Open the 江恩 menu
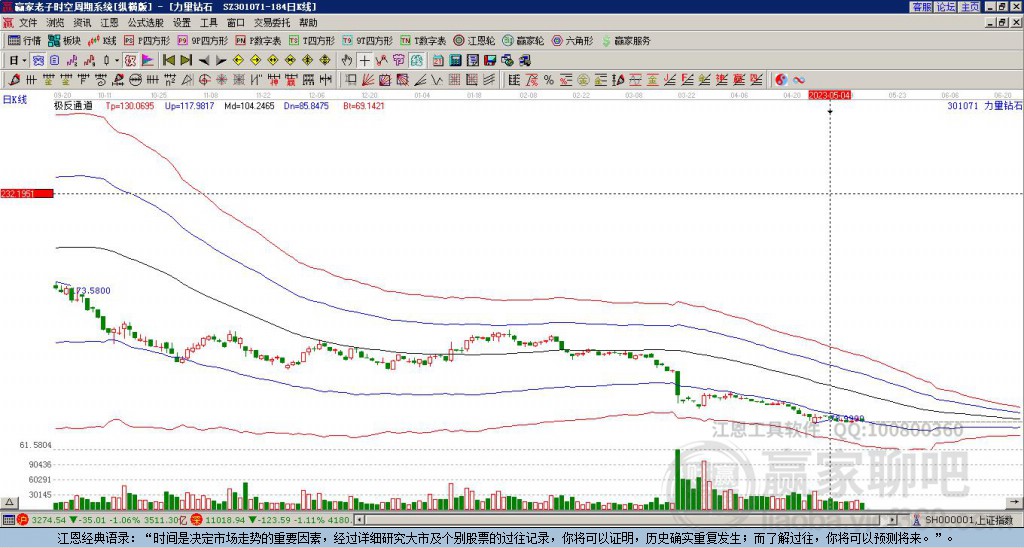The width and height of the screenshot is (1024, 548). tap(109, 23)
